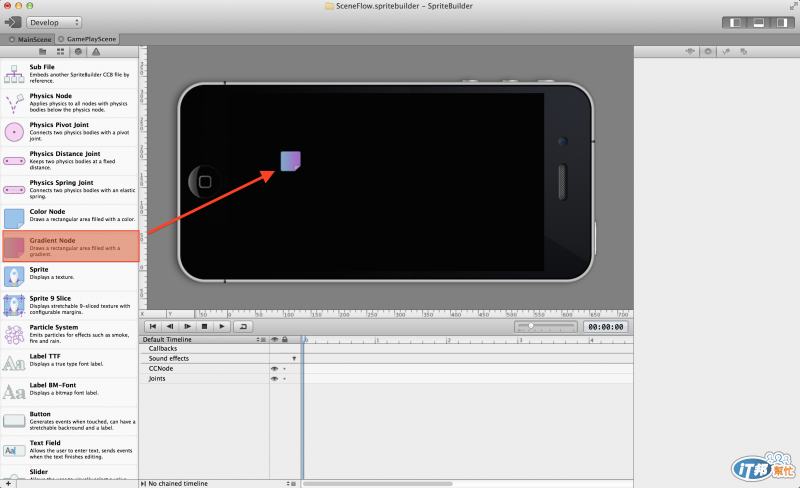
Task: Select the Physics Pivot Joint icon
Action: point(14,132)
